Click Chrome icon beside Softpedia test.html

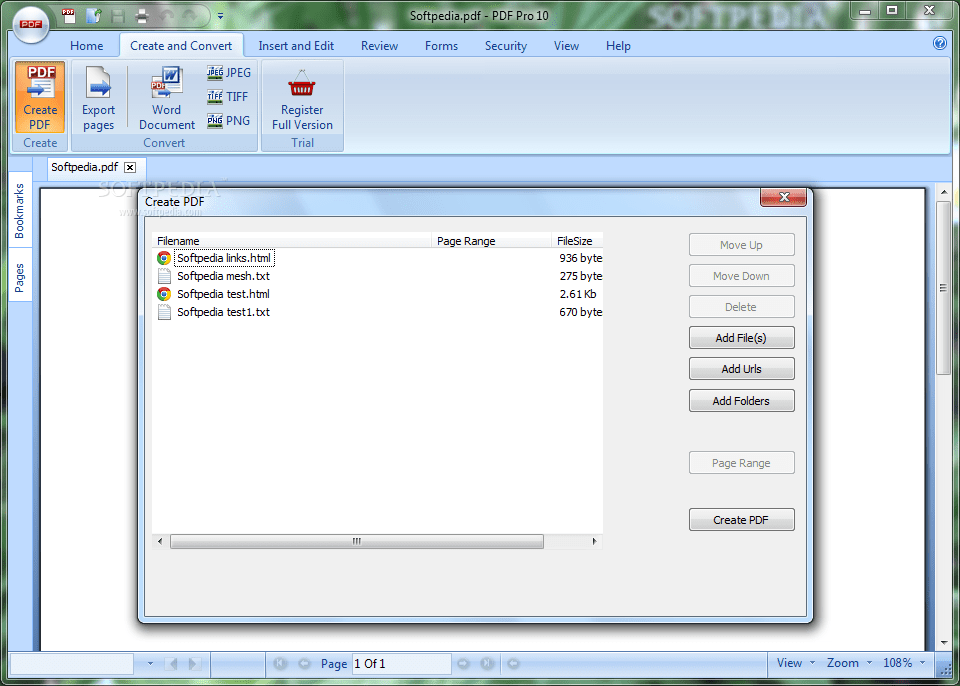click(x=164, y=294)
